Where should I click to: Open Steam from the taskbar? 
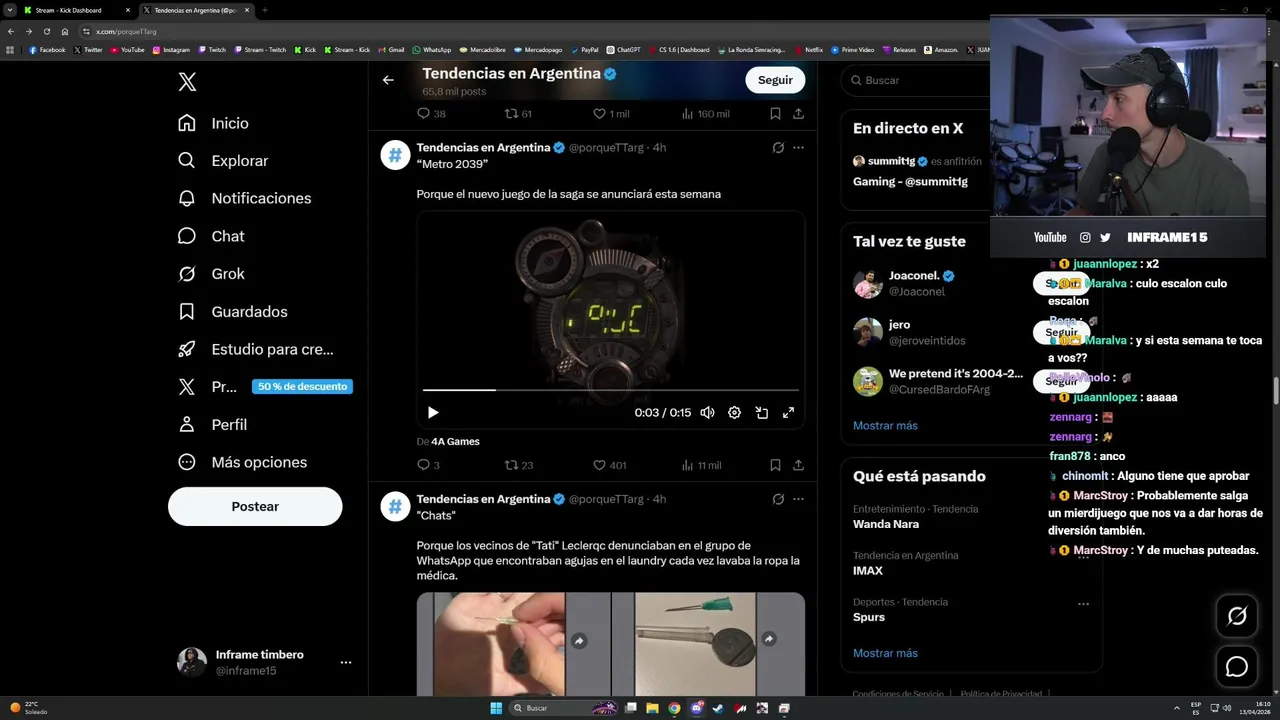(718, 708)
